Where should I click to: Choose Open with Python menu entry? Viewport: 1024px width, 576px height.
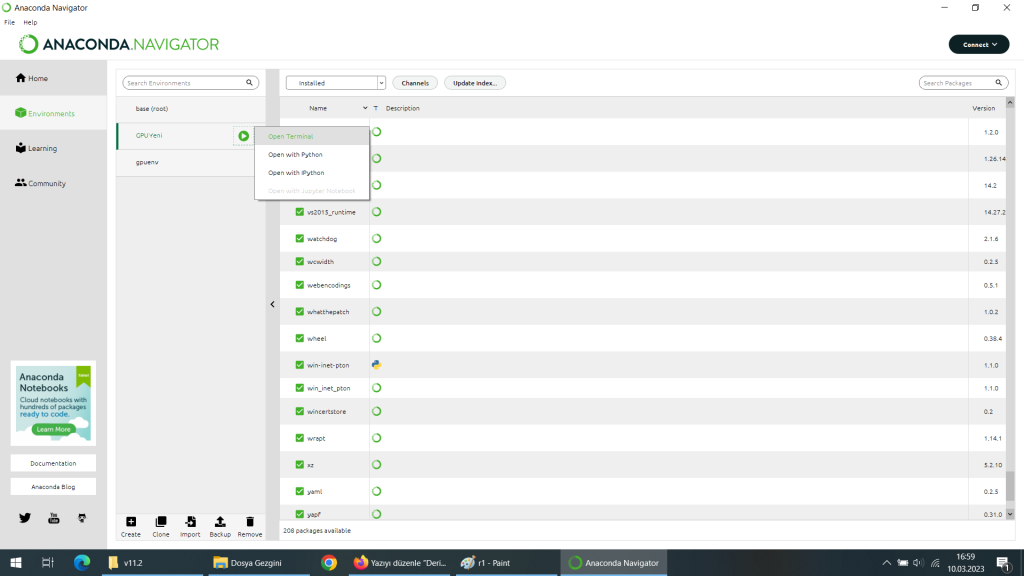tap(295, 155)
